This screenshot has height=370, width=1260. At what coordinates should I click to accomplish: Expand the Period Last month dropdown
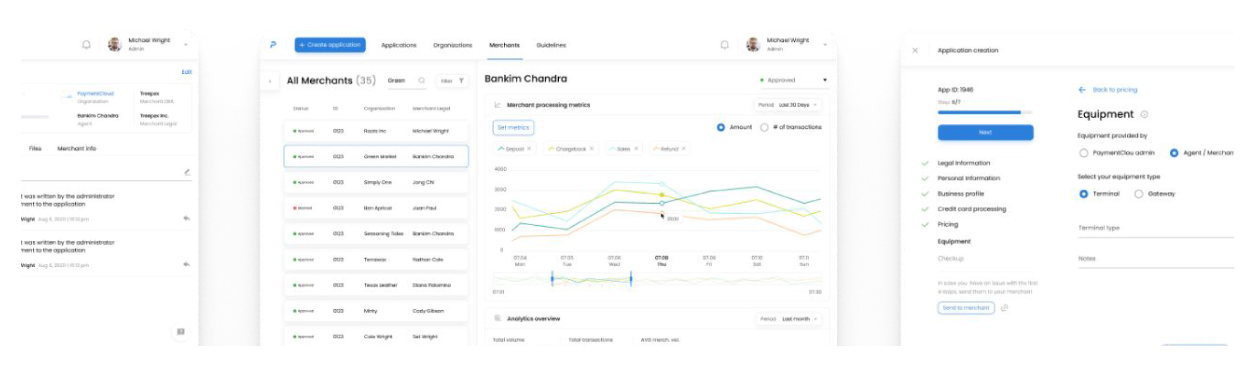pos(788,319)
